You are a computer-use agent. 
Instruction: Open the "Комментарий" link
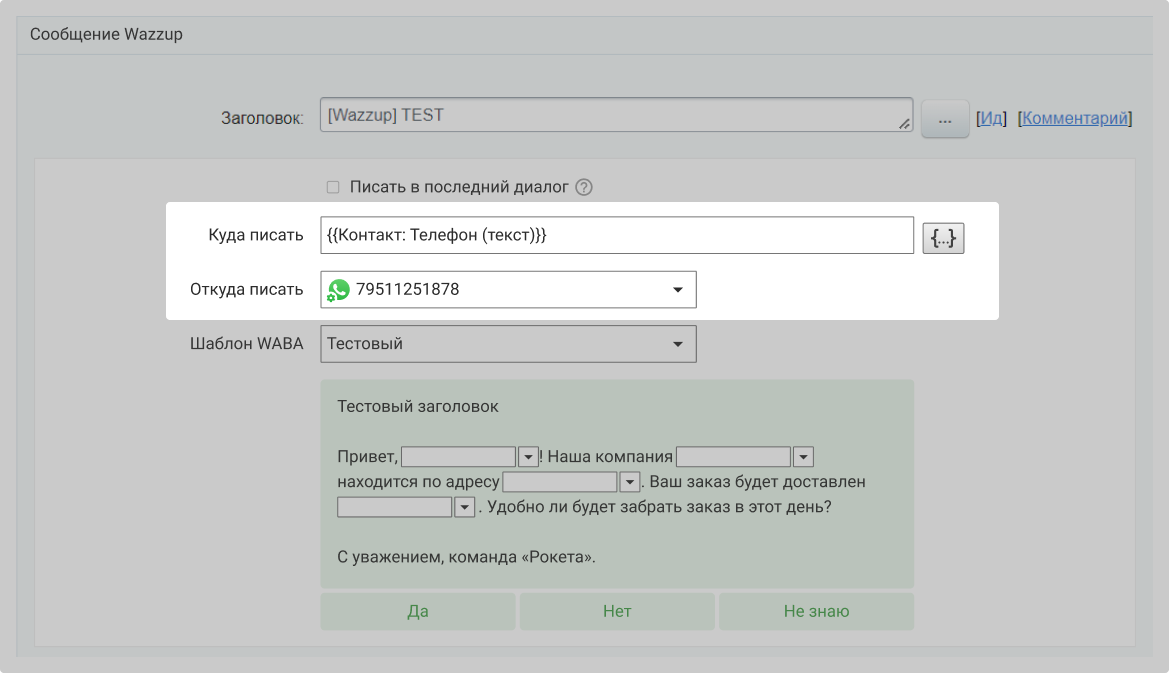tap(1075, 118)
